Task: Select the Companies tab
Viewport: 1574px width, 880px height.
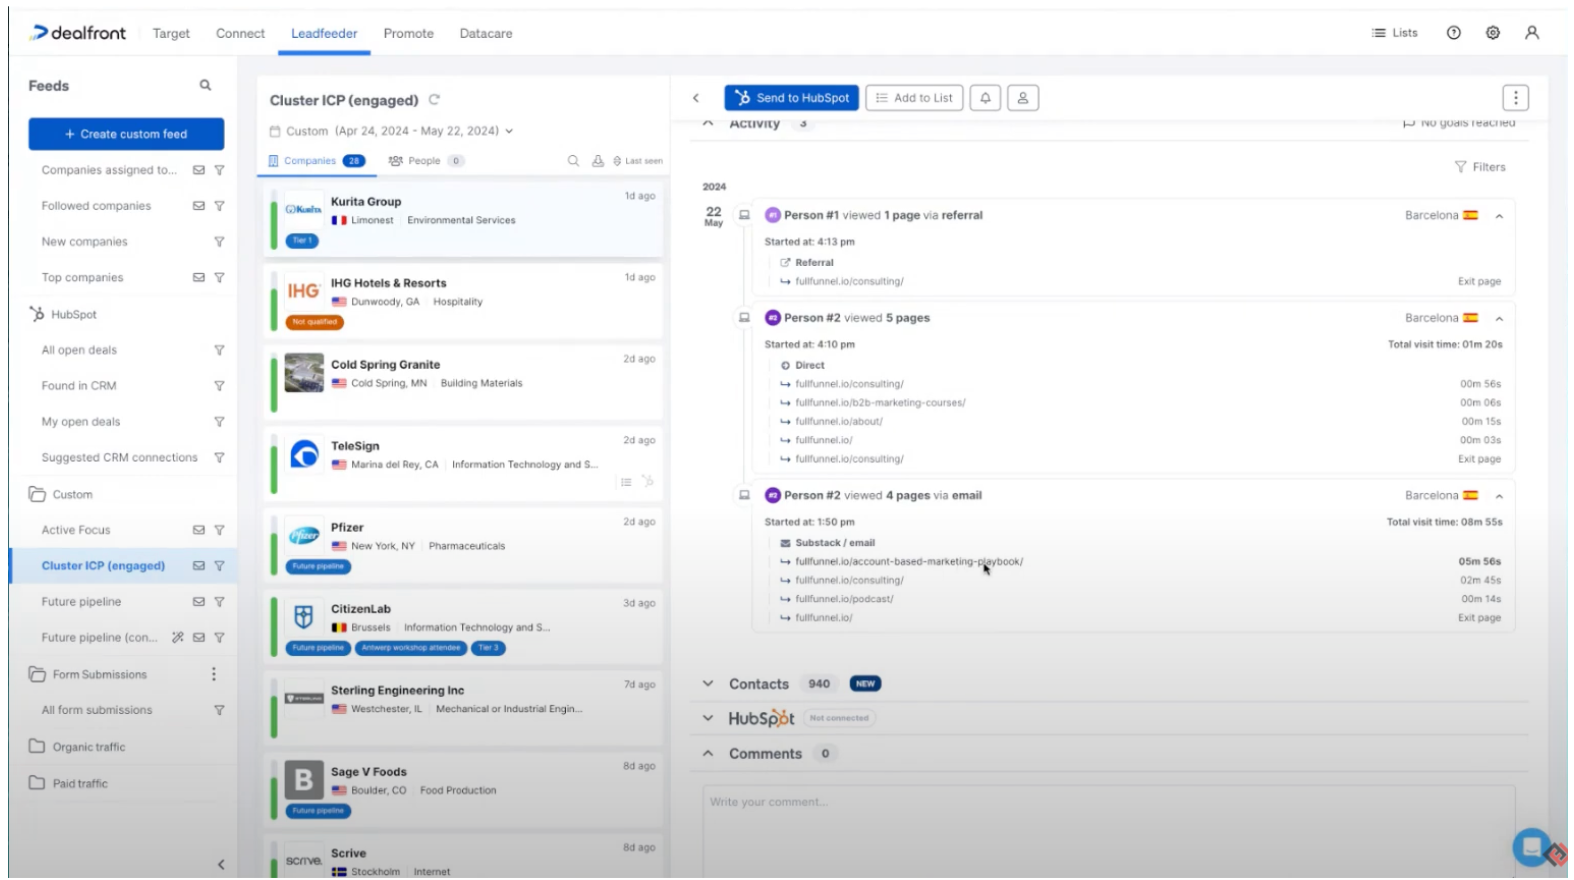Action: (x=316, y=161)
